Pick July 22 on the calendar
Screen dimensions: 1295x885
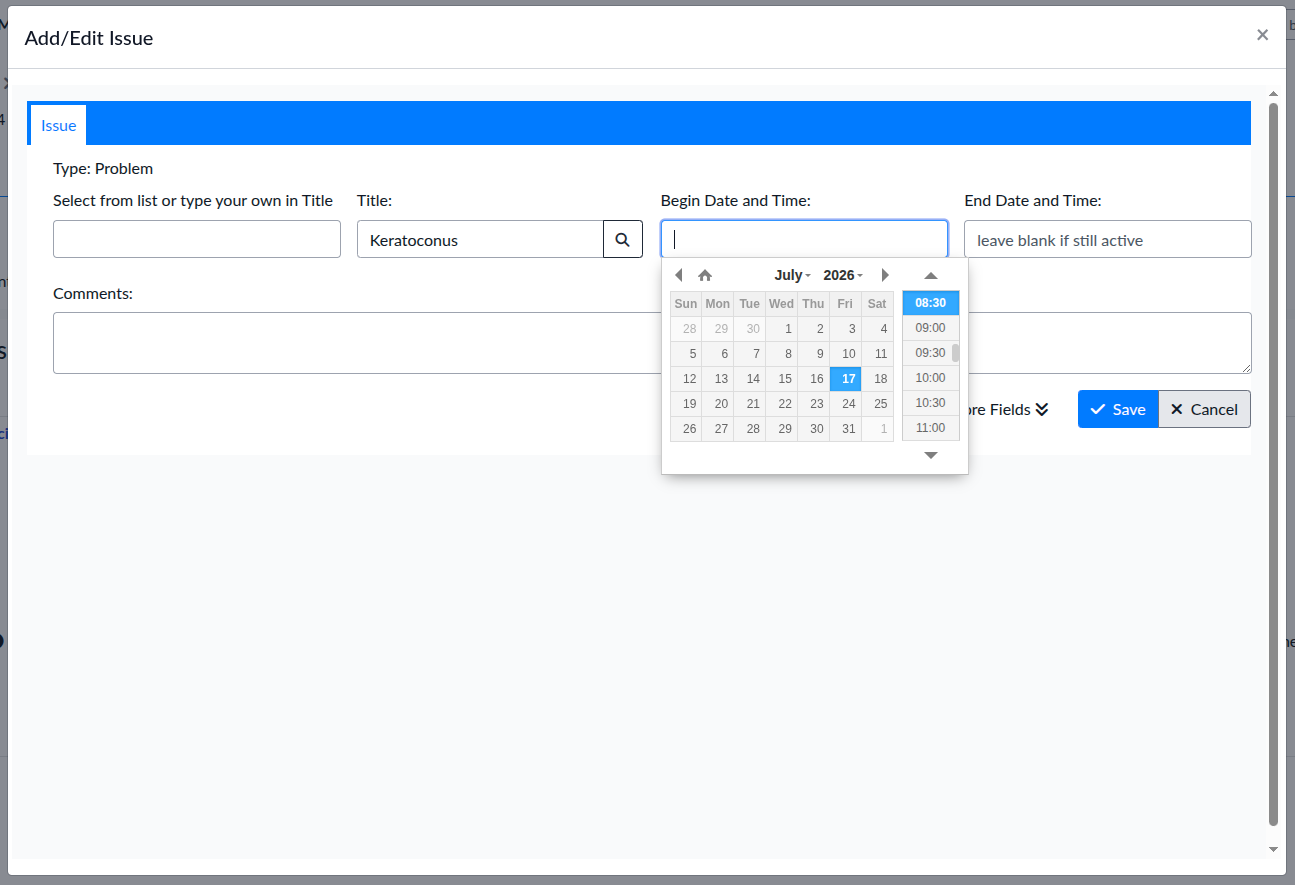pos(782,404)
